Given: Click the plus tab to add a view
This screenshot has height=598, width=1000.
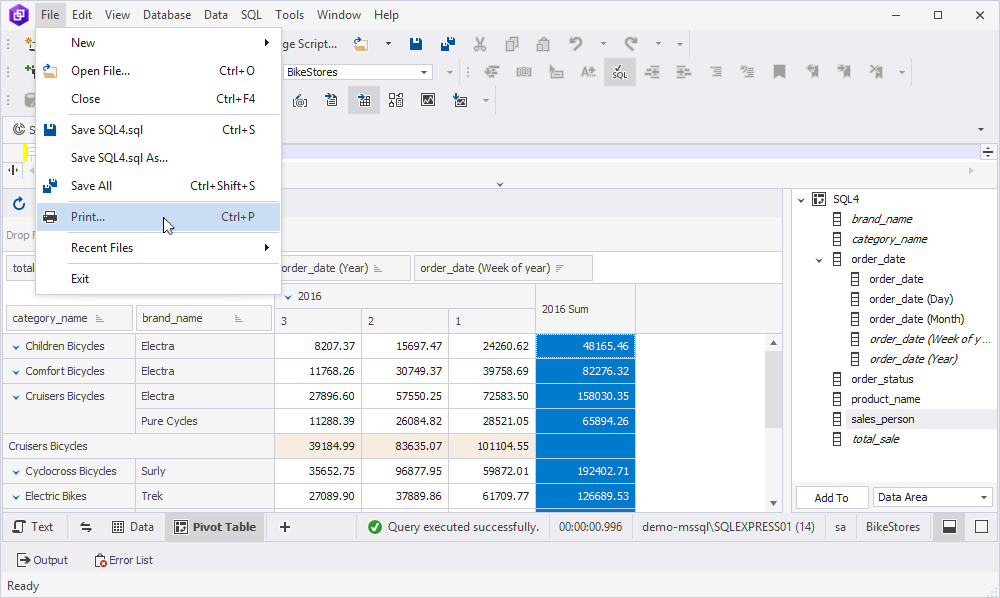Looking at the screenshot, I should point(285,527).
